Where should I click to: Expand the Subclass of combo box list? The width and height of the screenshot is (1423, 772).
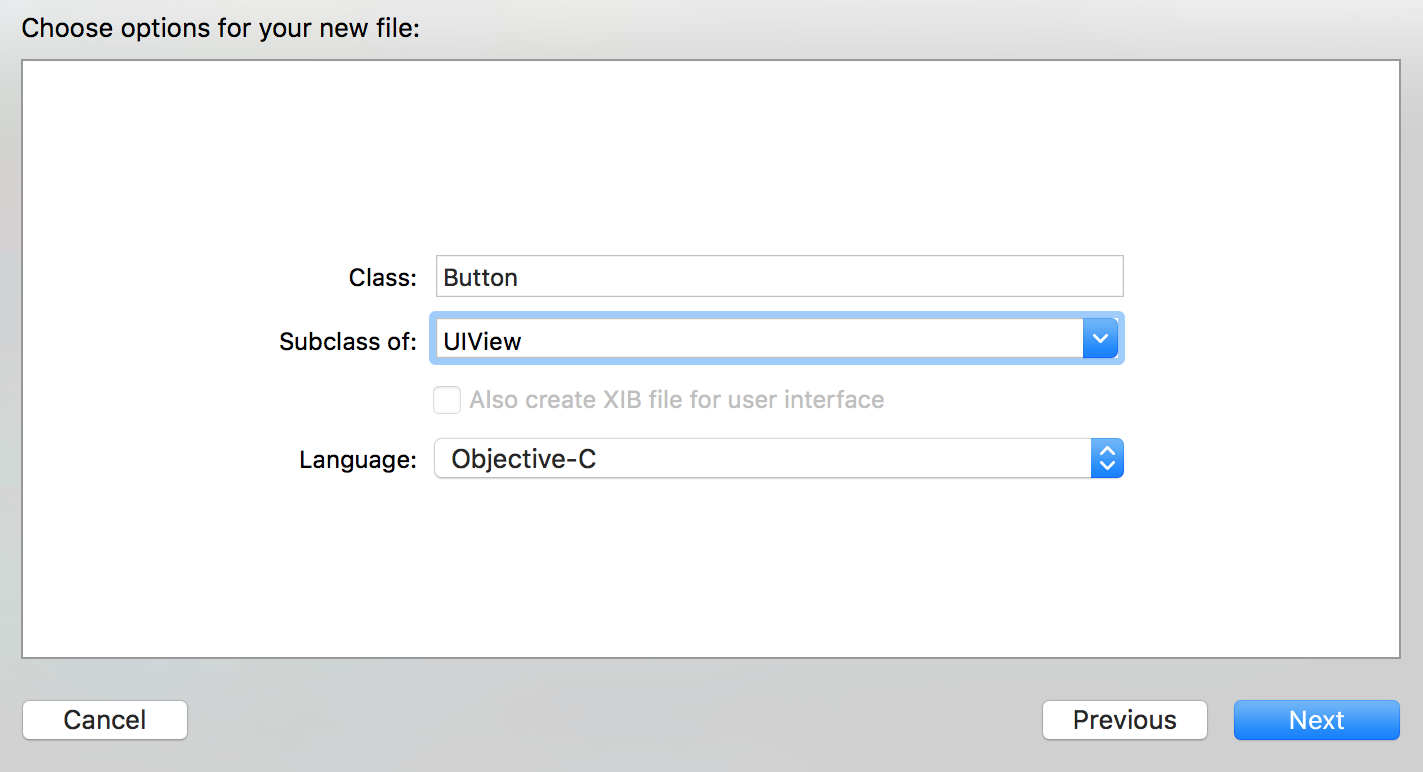(1101, 339)
